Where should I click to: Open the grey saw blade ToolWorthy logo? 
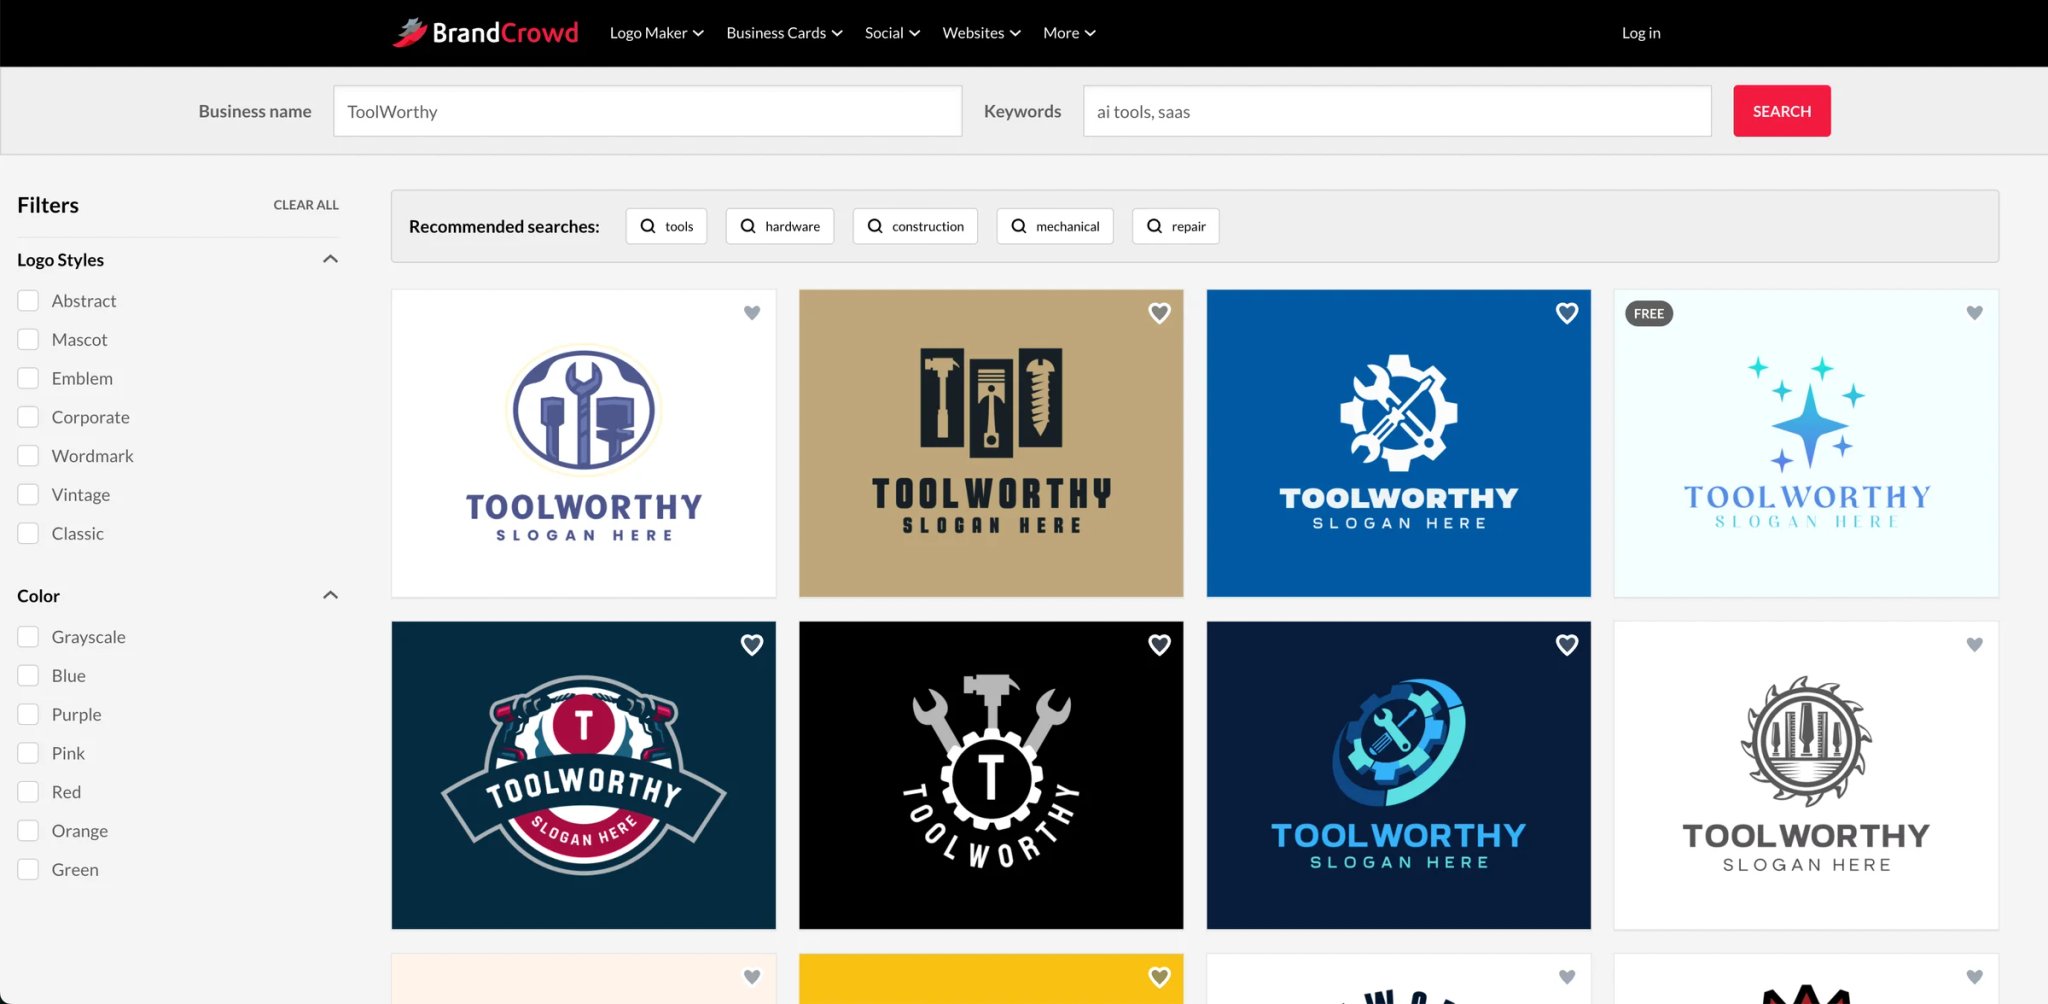click(1806, 776)
